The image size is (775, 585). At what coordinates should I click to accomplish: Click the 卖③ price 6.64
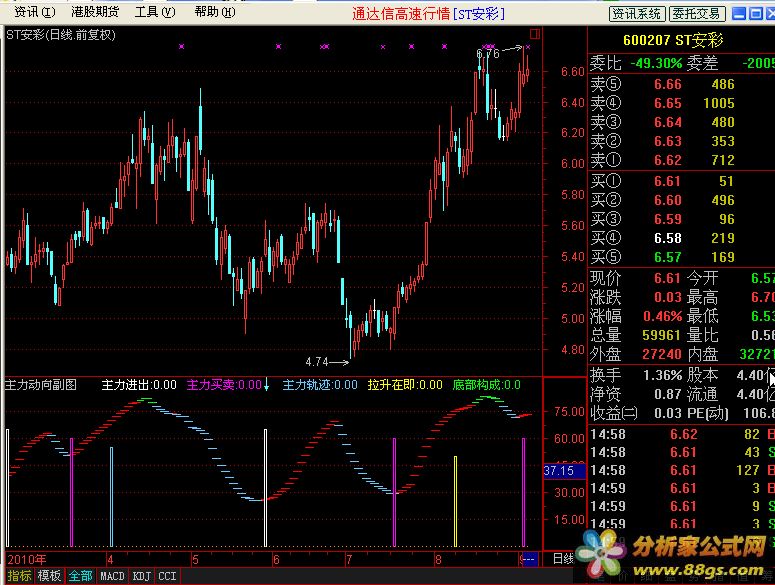[x=668, y=122]
